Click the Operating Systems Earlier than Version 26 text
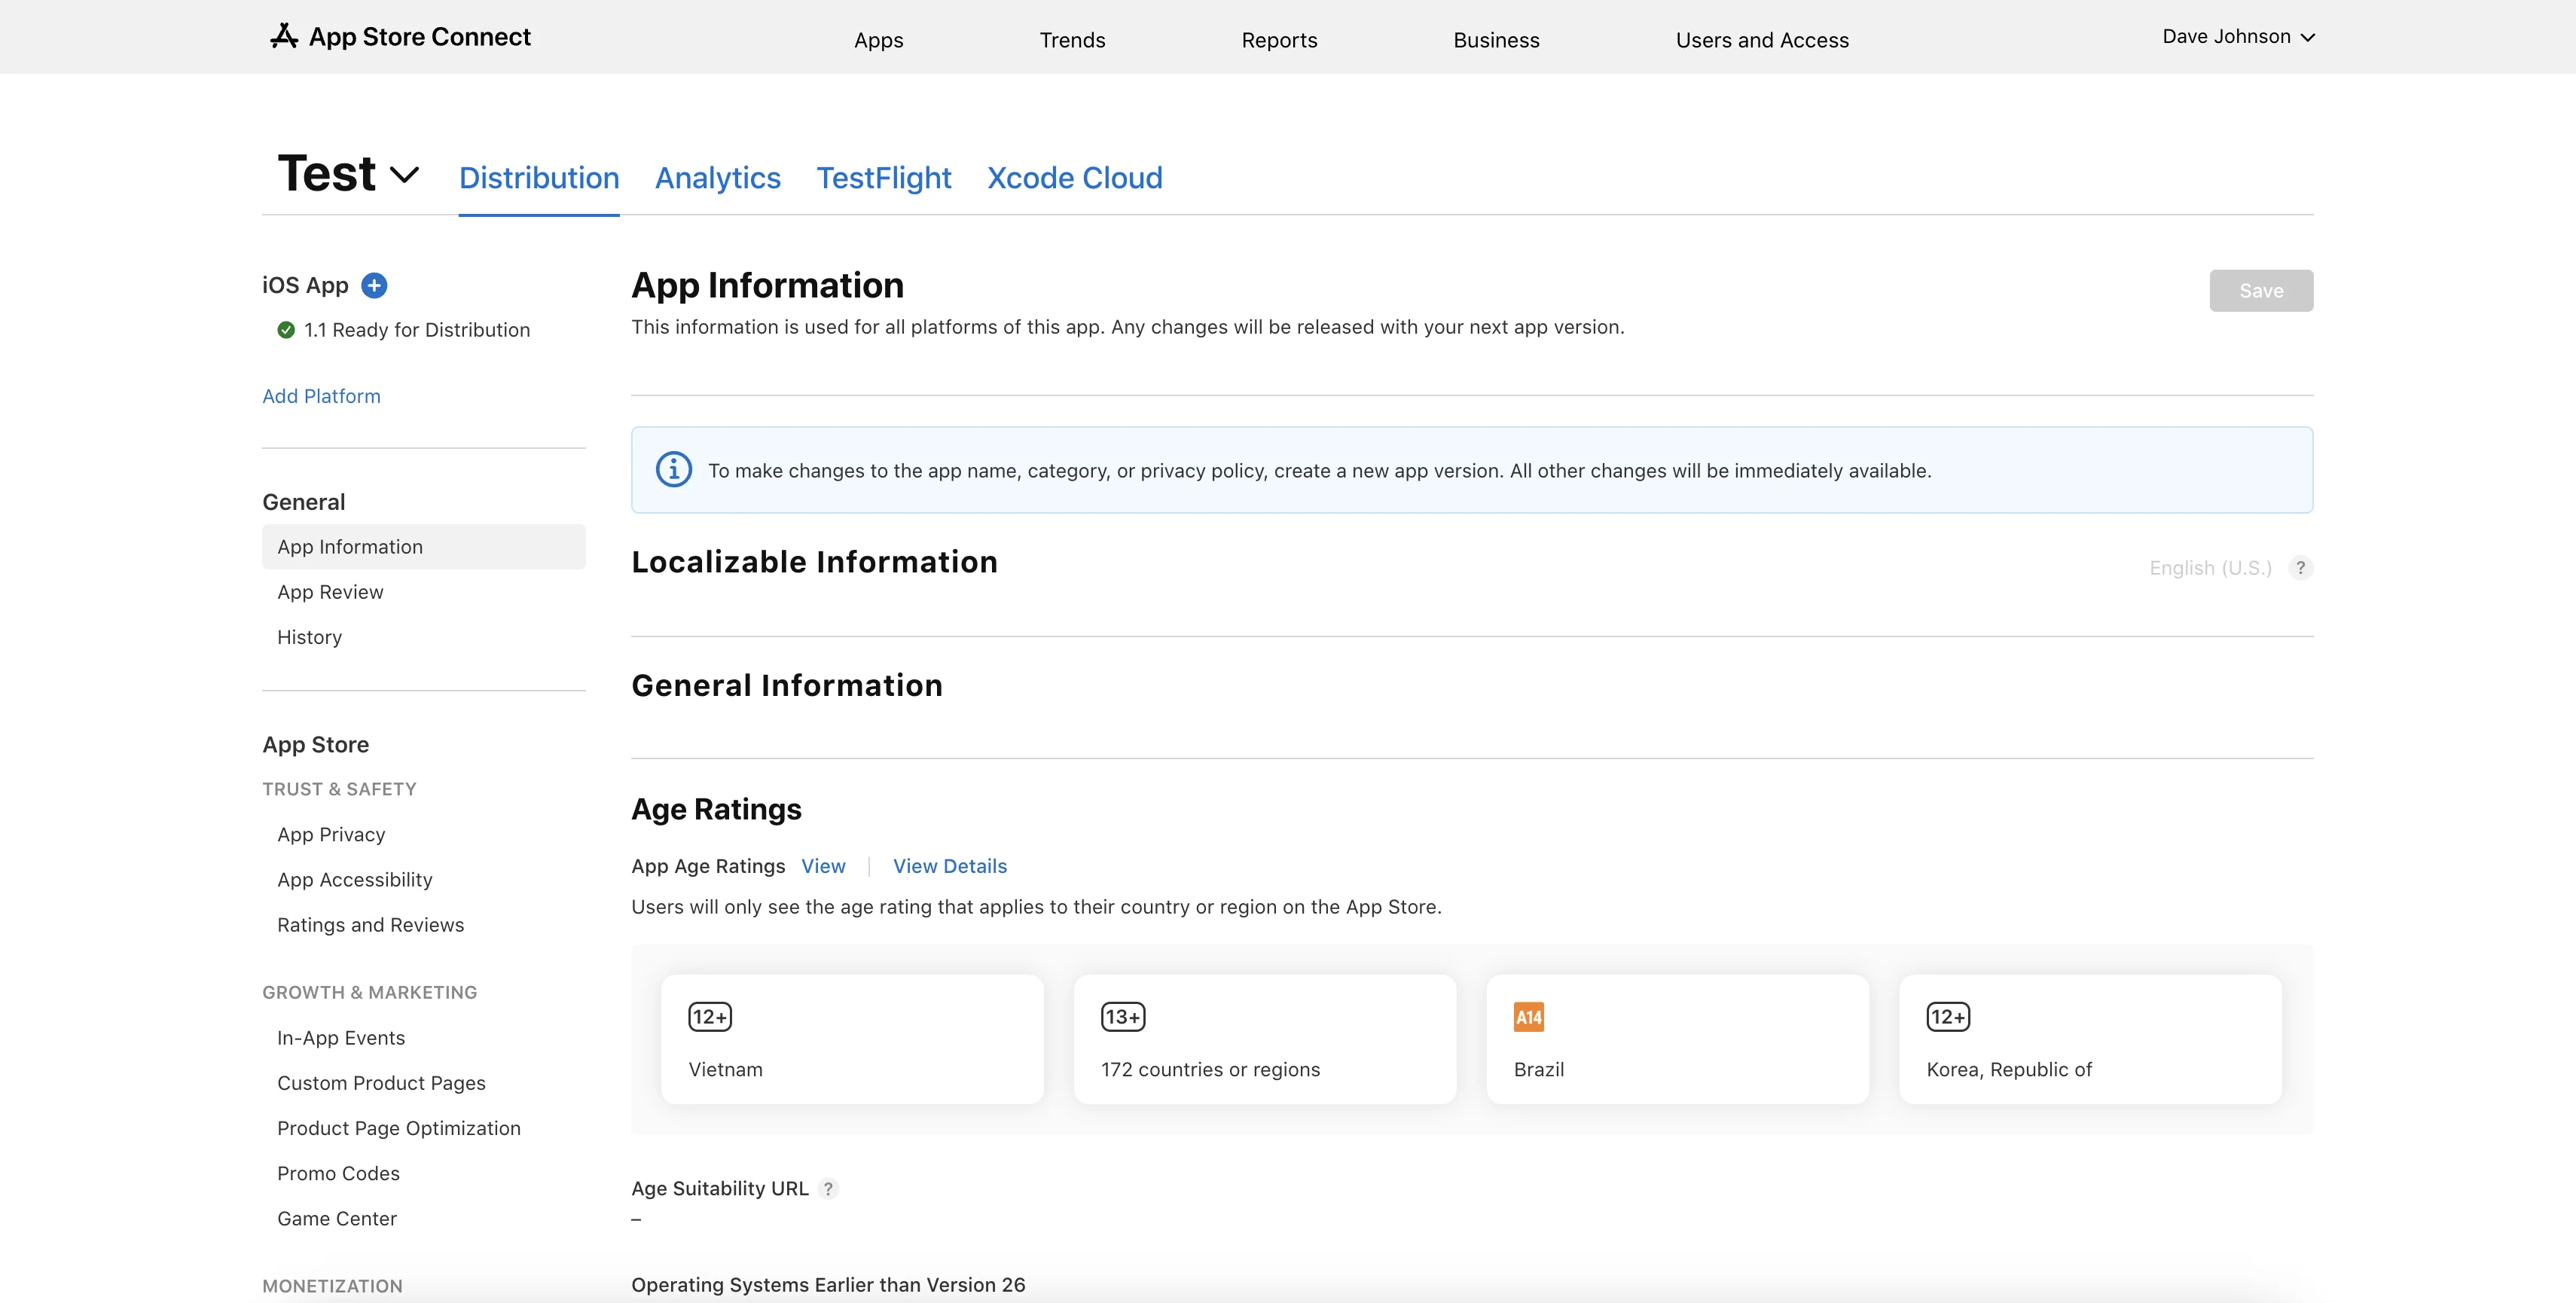This screenshot has height=1303, width=2576. tap(828, 1284)
